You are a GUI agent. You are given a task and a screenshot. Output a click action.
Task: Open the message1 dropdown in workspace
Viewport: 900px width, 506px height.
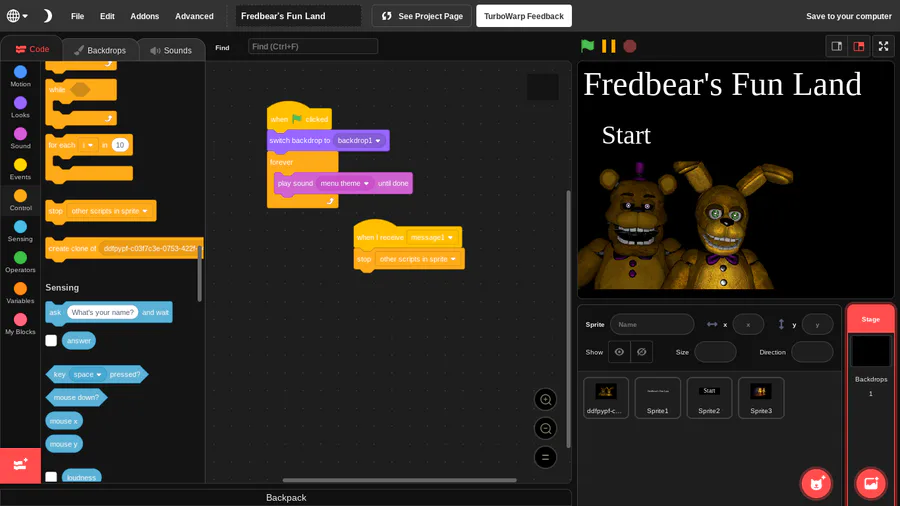click(x=432, y=238)
